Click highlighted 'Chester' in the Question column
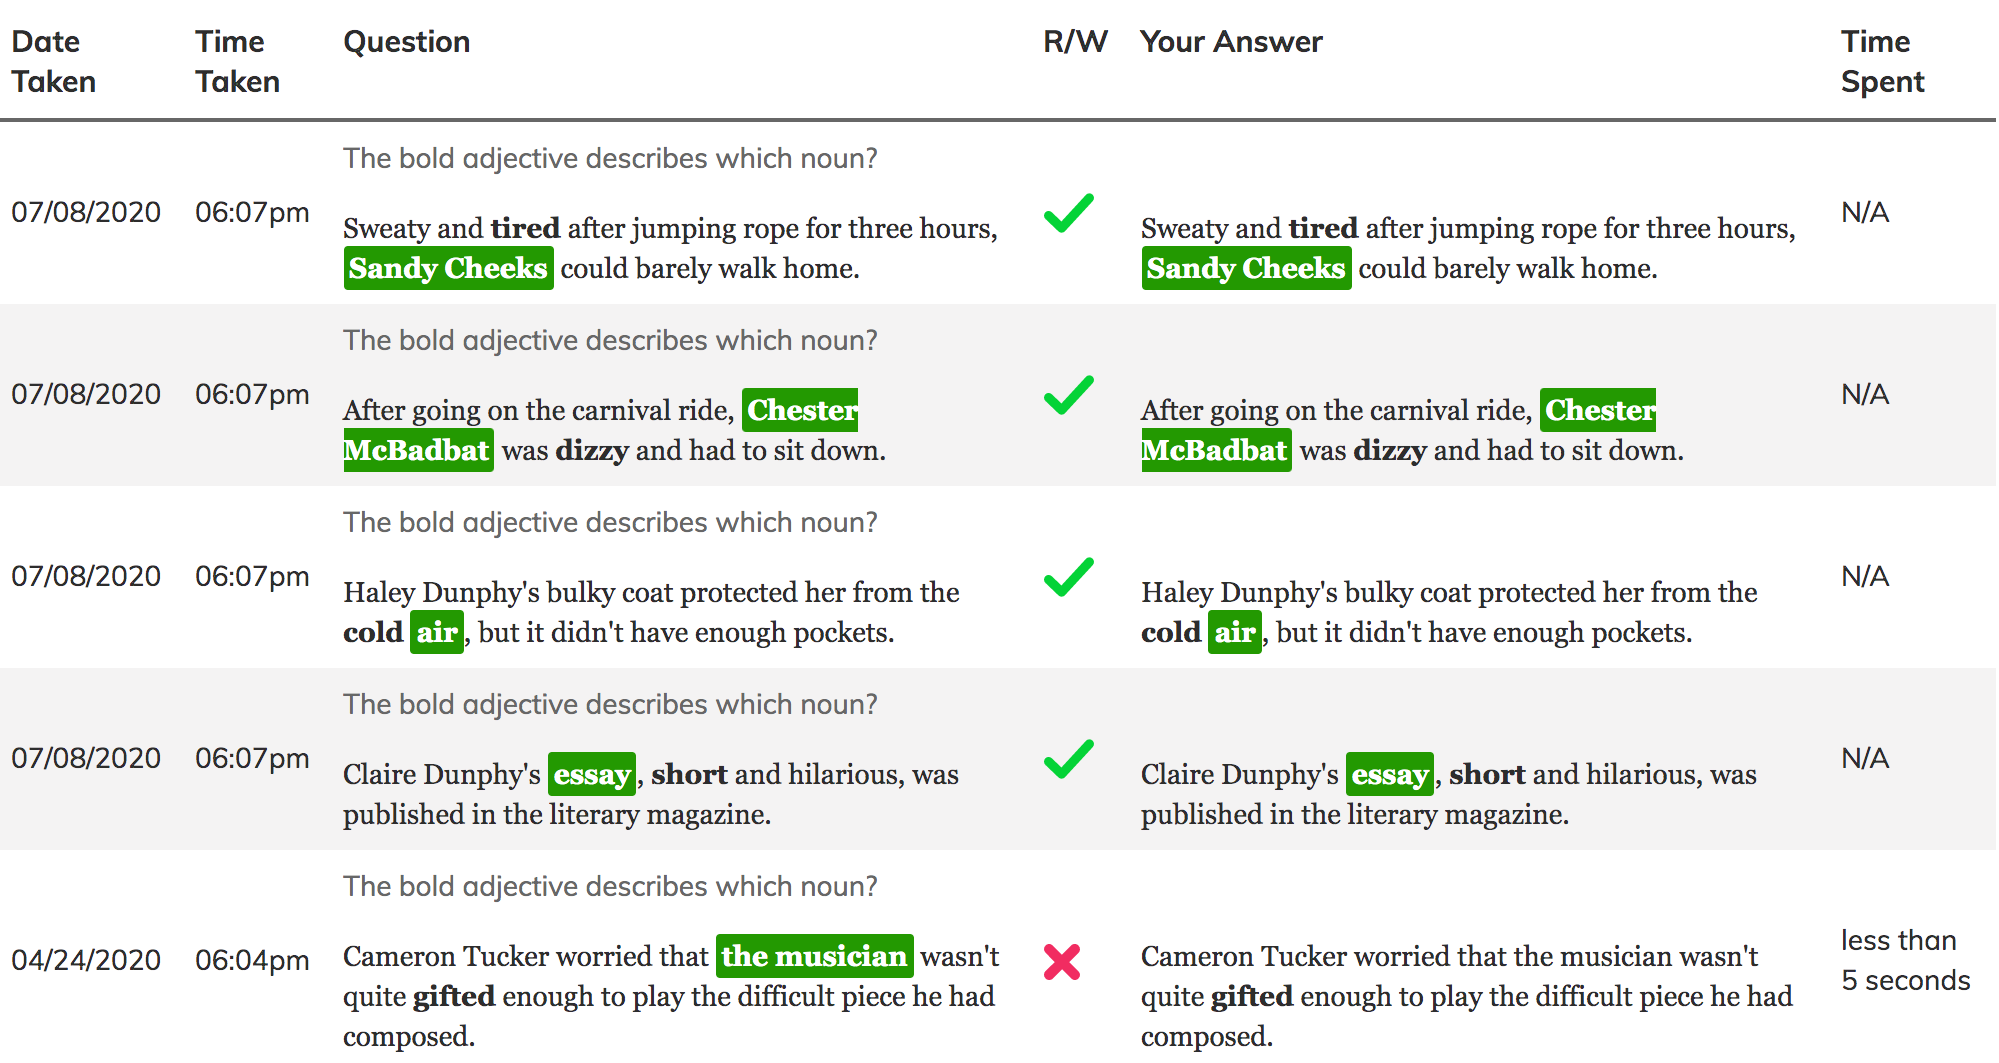The height and width of the screenshot is (1063, 1999). point(800,410)
